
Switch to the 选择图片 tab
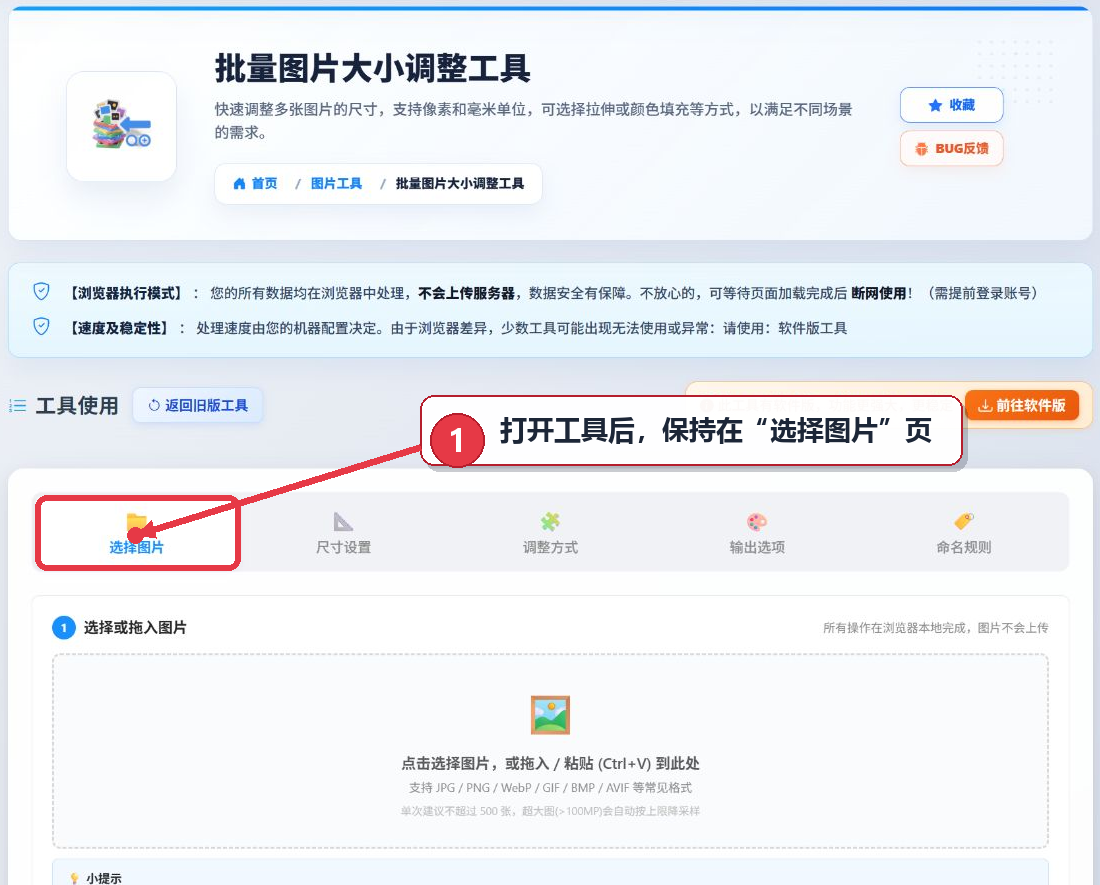137,533
